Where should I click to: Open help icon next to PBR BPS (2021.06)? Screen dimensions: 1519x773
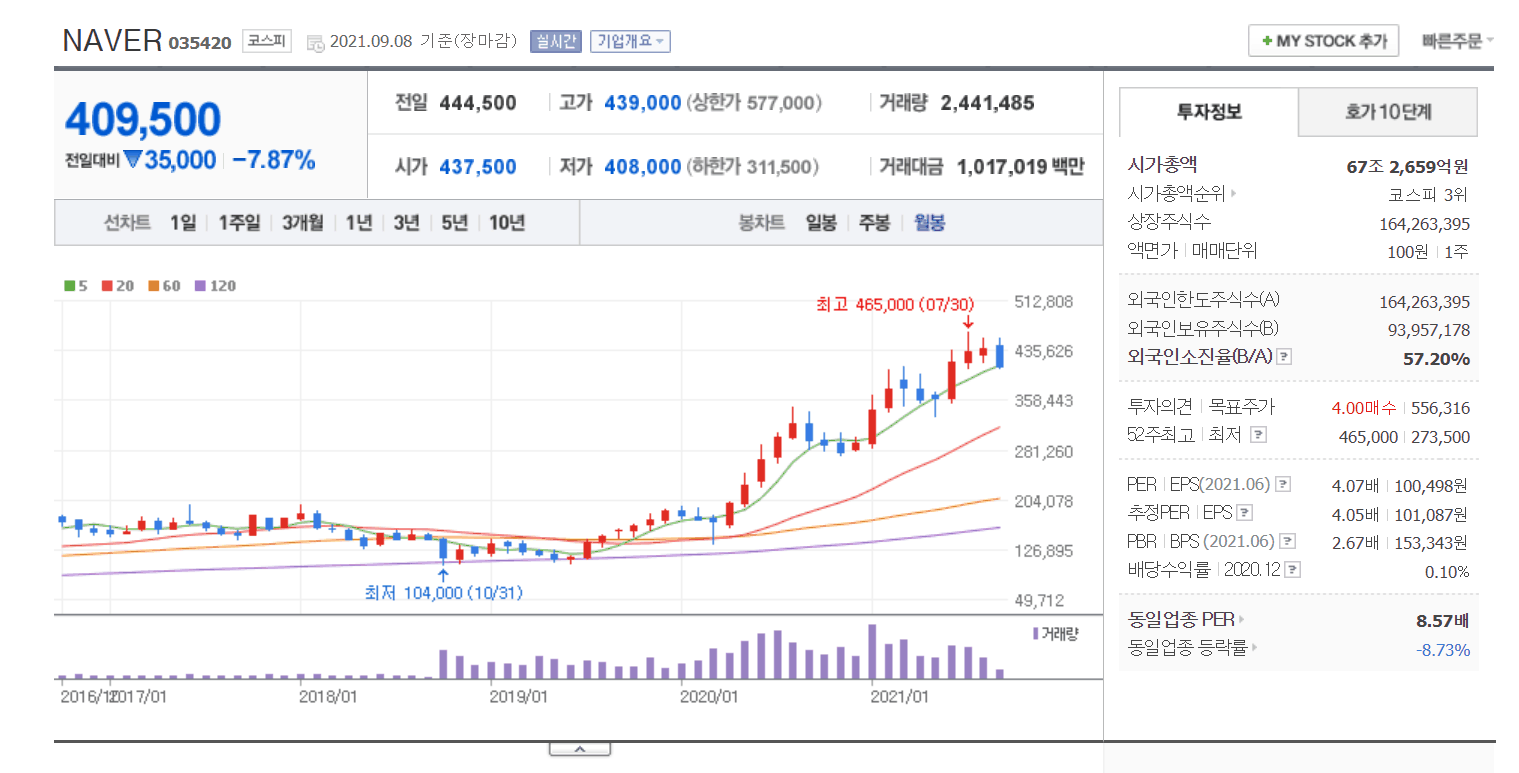(1288, 542)
